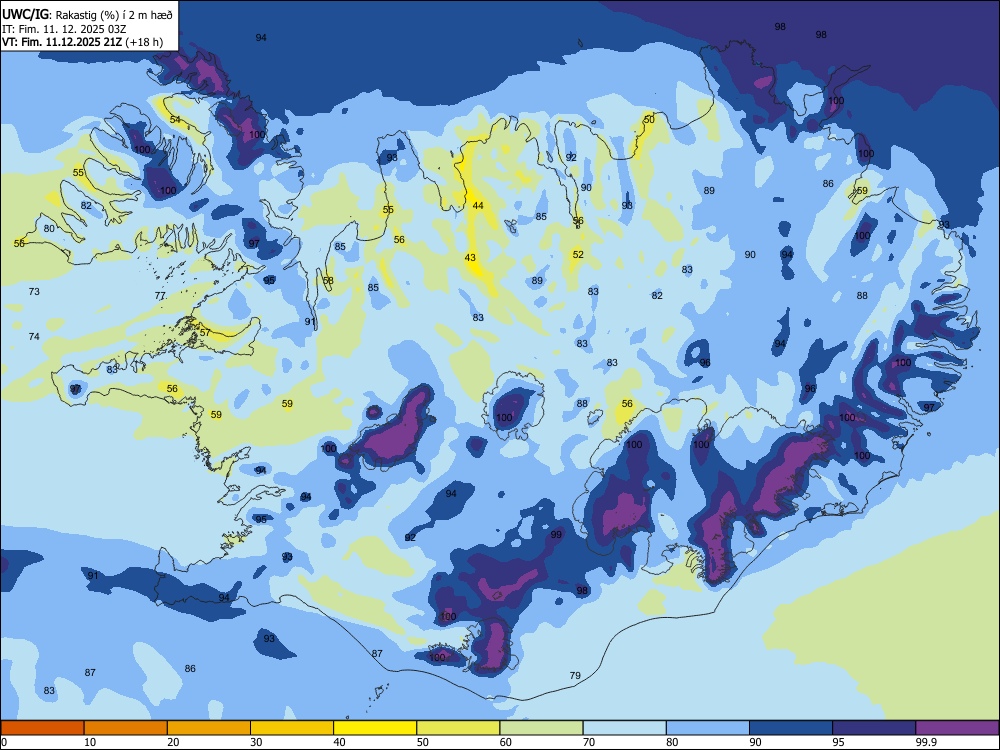Click the map value '54' in the Westfjords
Viewport: 1000px width, 750px height.
[175, 120]
